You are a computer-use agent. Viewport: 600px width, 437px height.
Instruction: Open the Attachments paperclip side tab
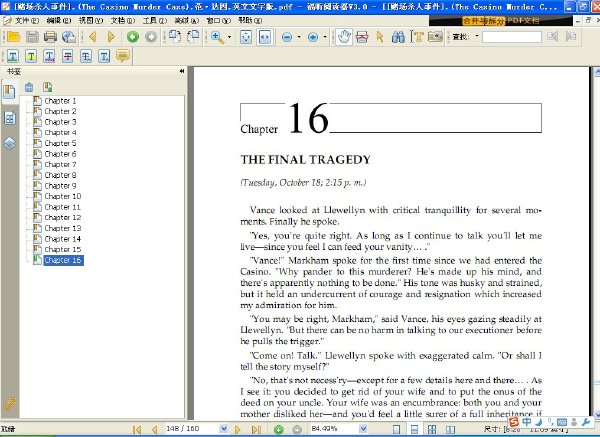coord(10,404)
